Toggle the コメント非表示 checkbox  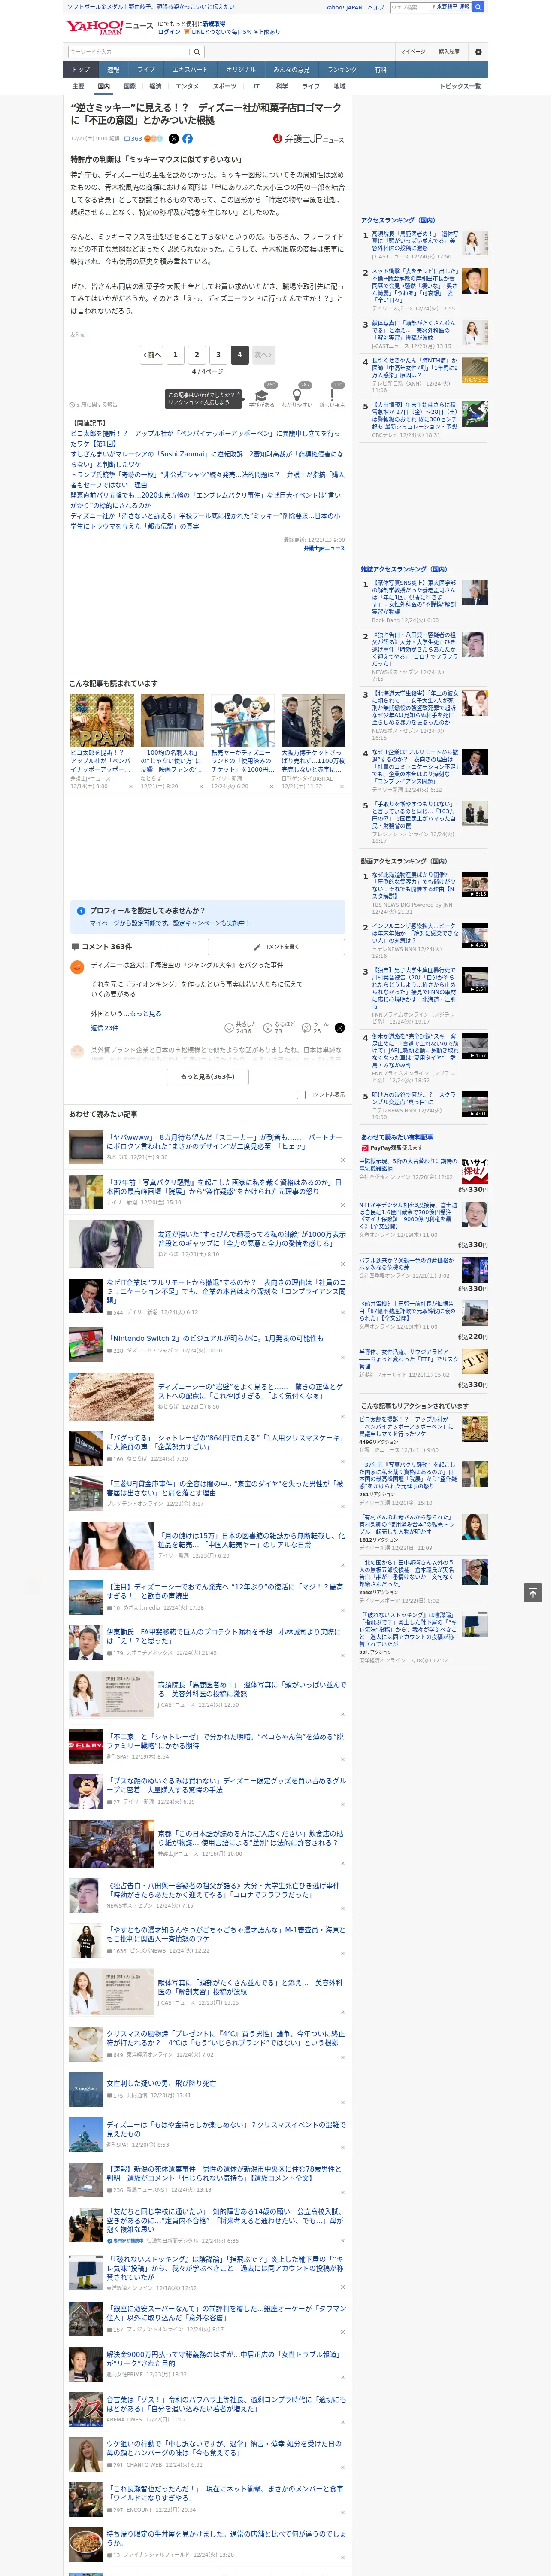pyautogui.click(x=301, y=1095)
